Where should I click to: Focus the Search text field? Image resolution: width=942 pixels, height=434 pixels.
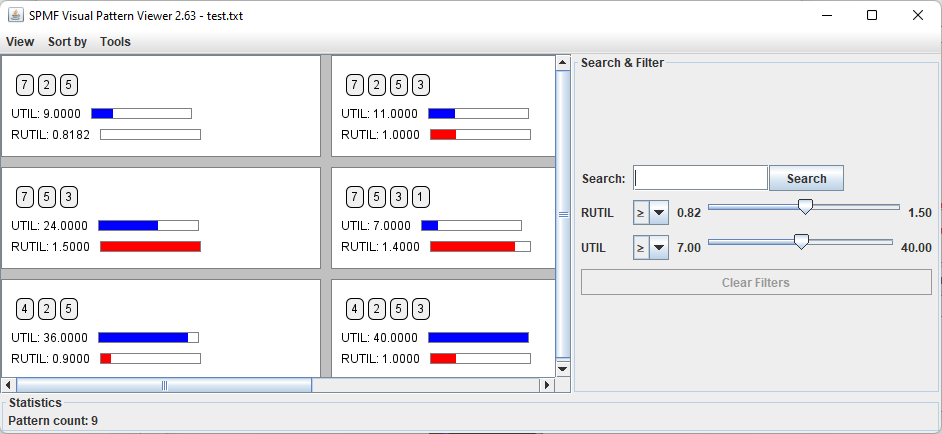[x=700, y=178]
